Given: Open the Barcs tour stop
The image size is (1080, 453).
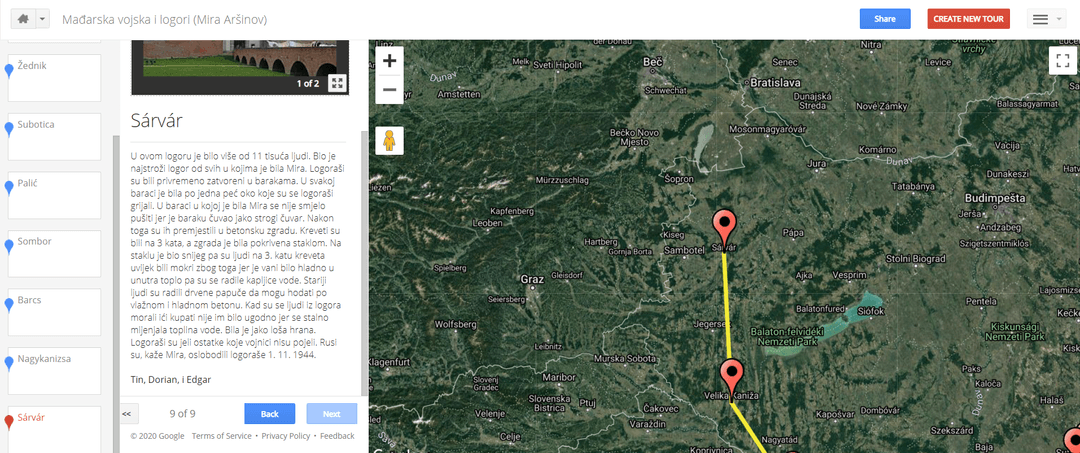Looking at the screenshot, I should (54, 313).
